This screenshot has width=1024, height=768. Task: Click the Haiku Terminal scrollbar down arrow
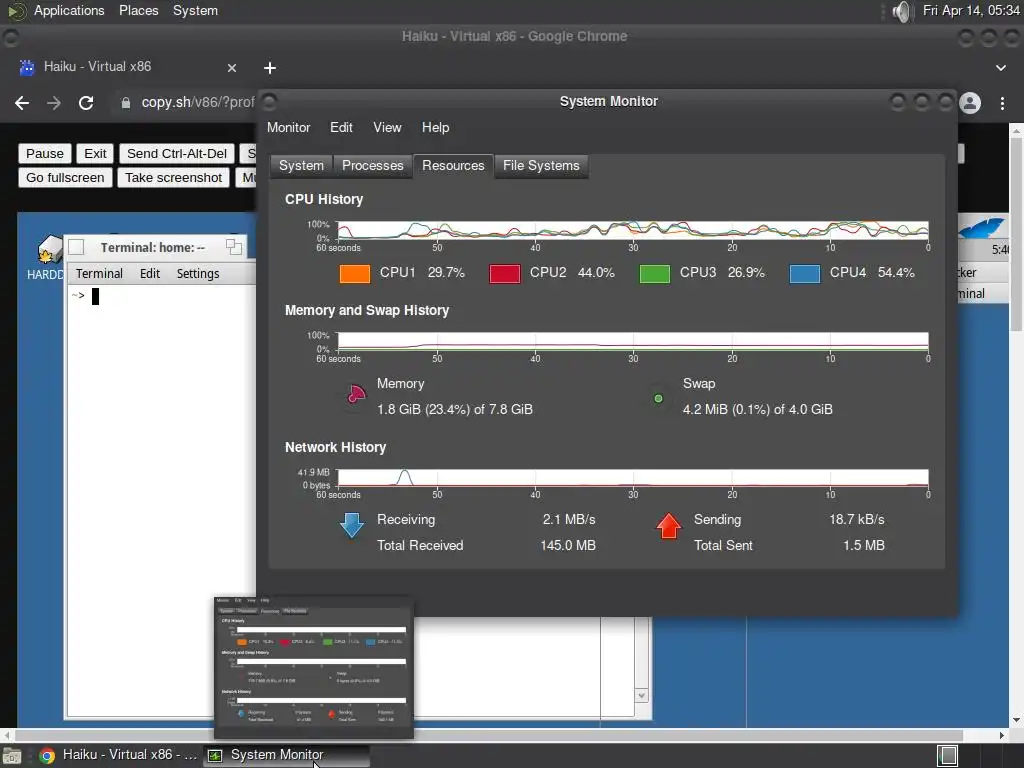point(641,696)
